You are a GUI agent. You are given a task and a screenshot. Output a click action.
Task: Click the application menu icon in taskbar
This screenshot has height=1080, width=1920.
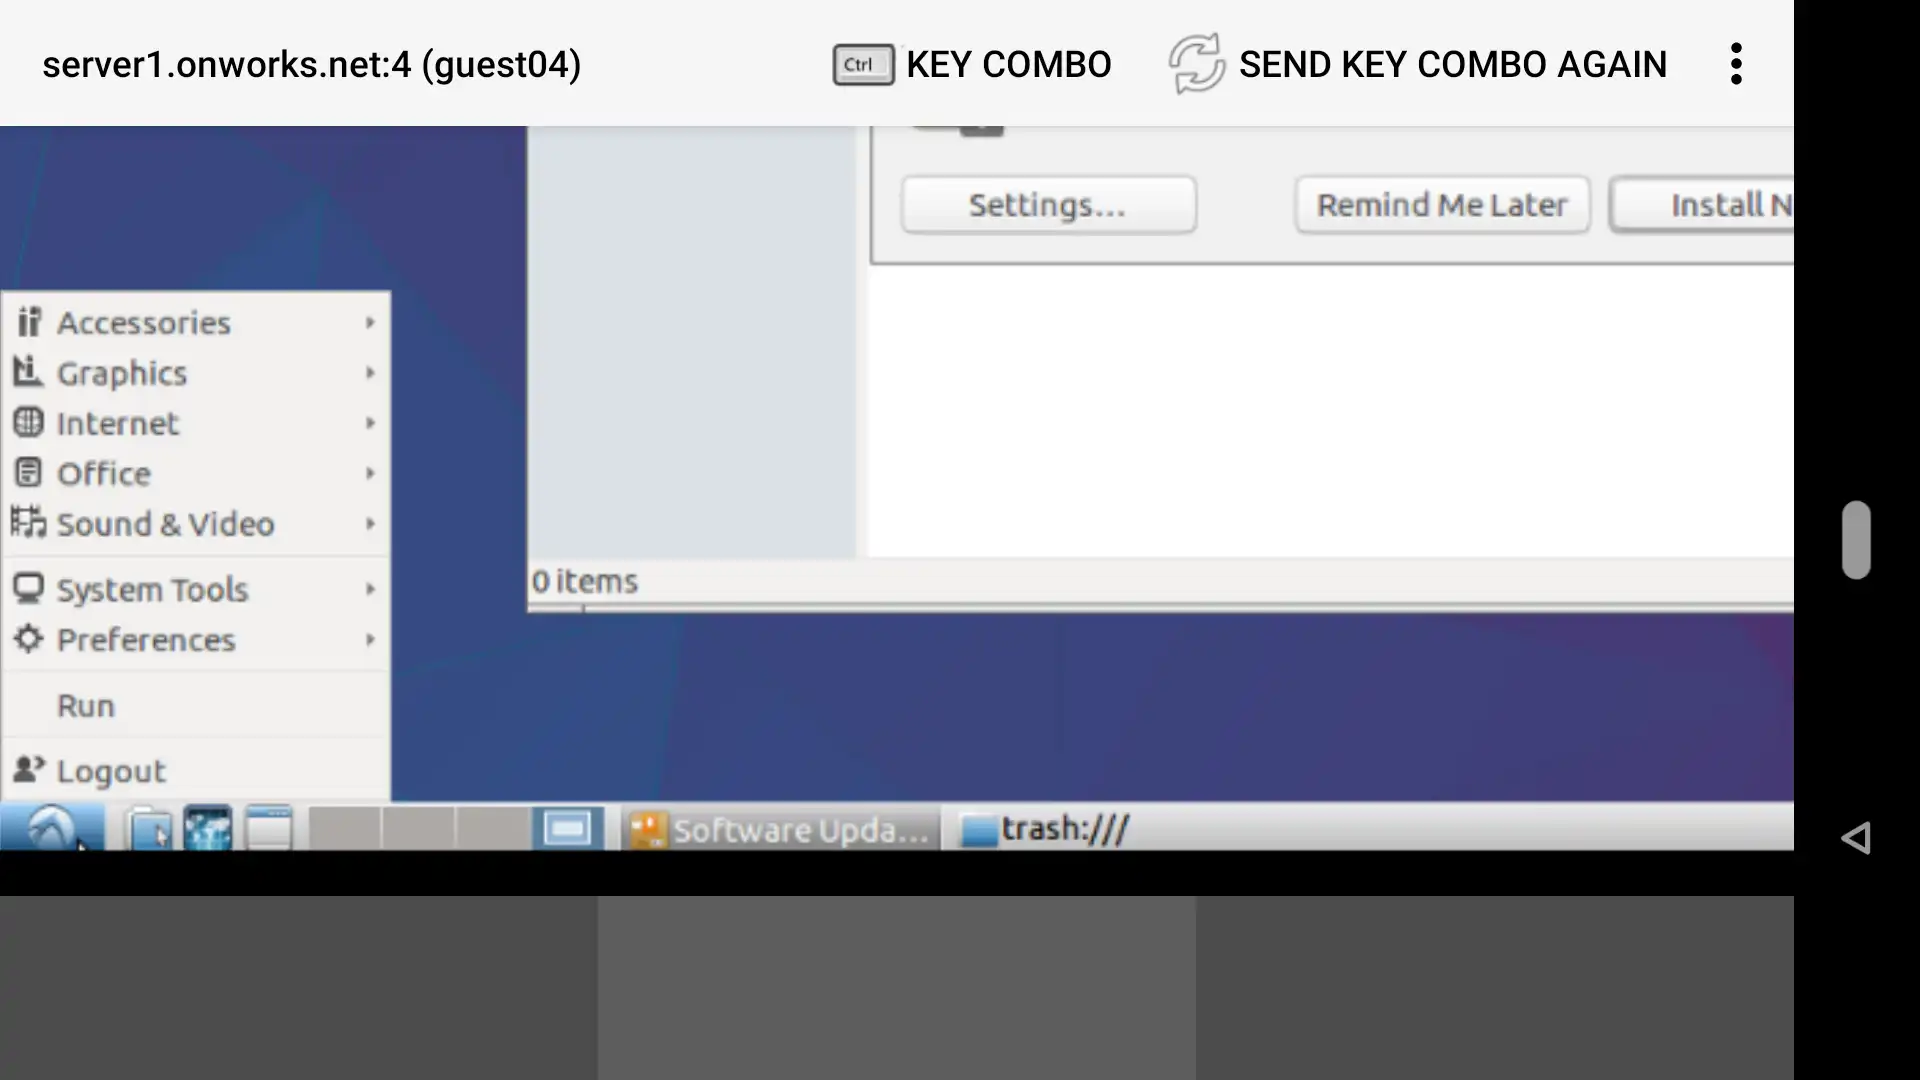point(49,827)
